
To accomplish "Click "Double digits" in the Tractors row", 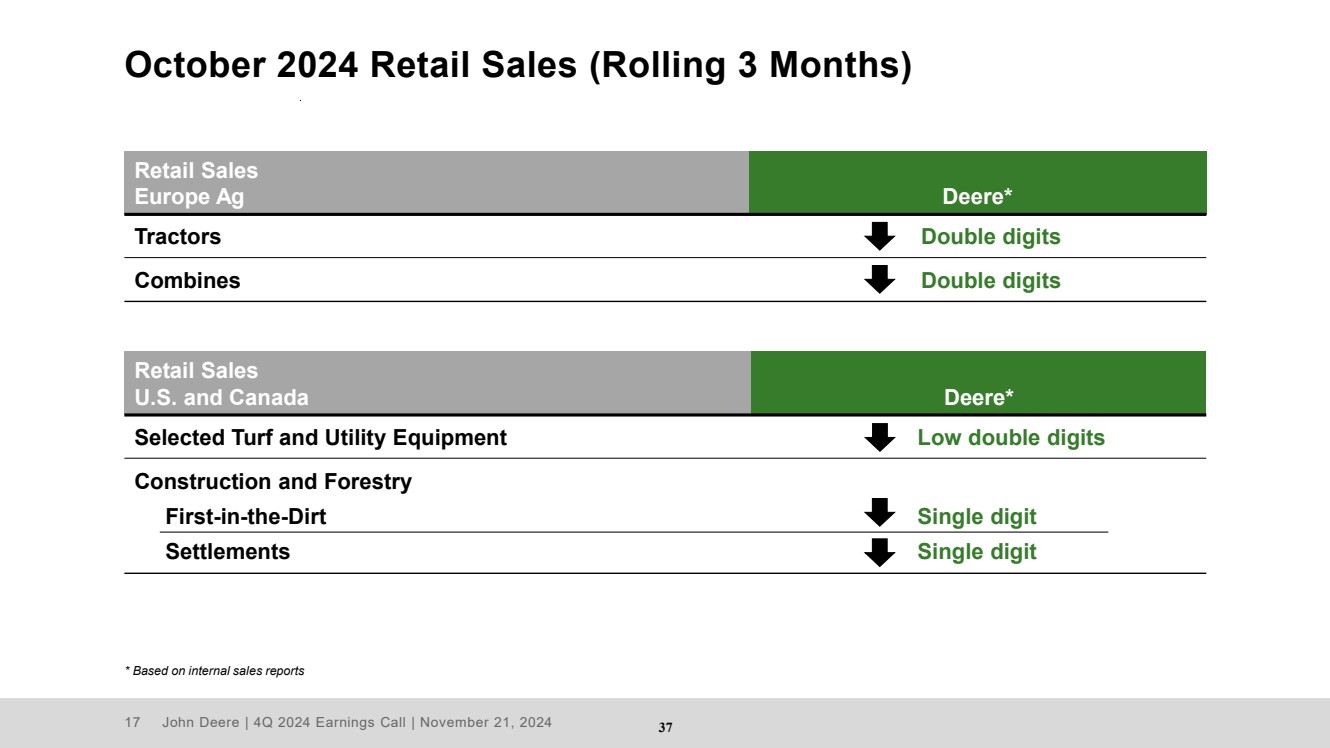I will pyautogui.click(x=990, y=237).
